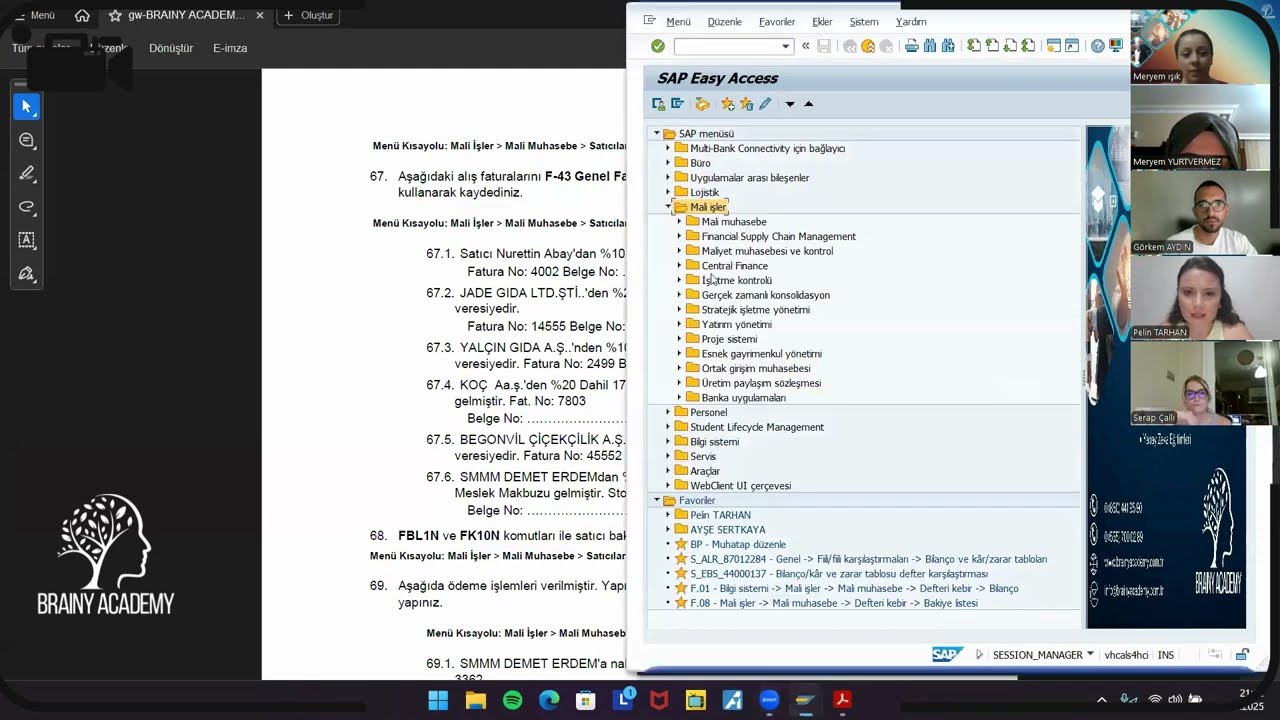This screenshot has width=1280, height=720.
Task: Click the Last Page icon in SAP toolbar
Action: click(x=1028, y=46)
